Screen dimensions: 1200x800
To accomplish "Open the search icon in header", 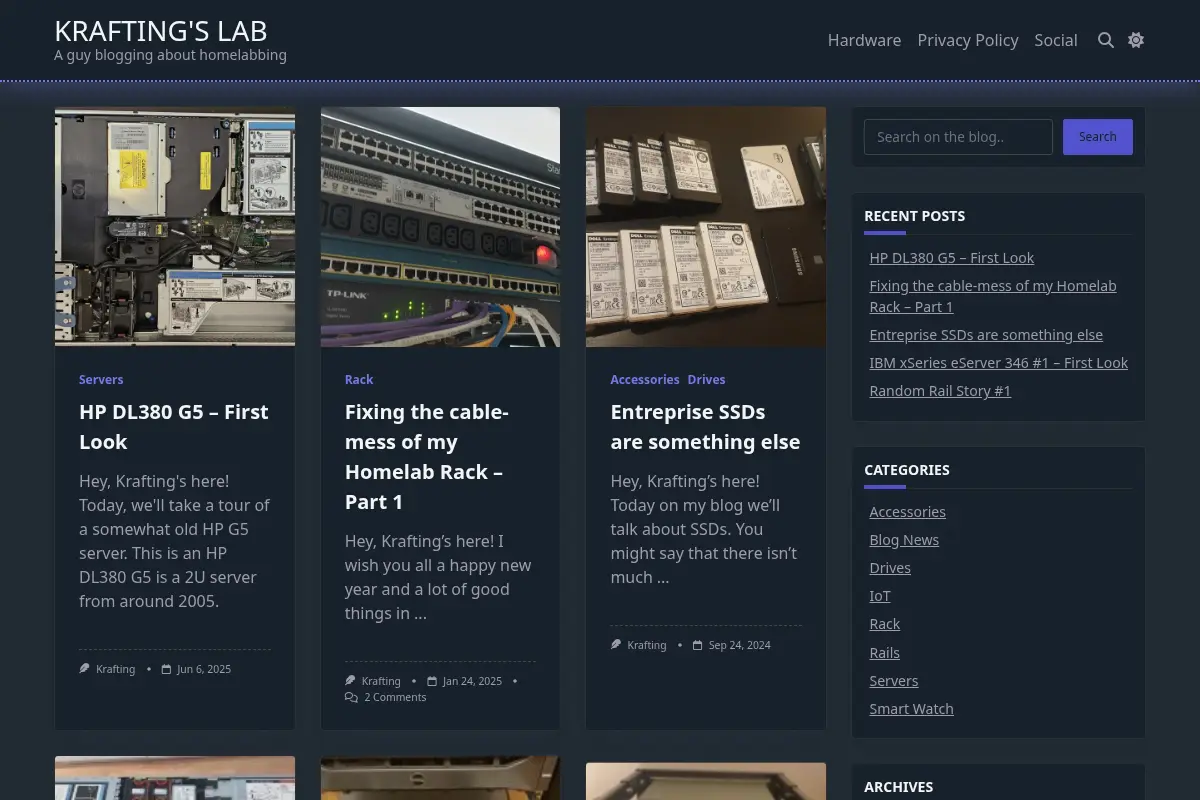I will click(1106, 40).
